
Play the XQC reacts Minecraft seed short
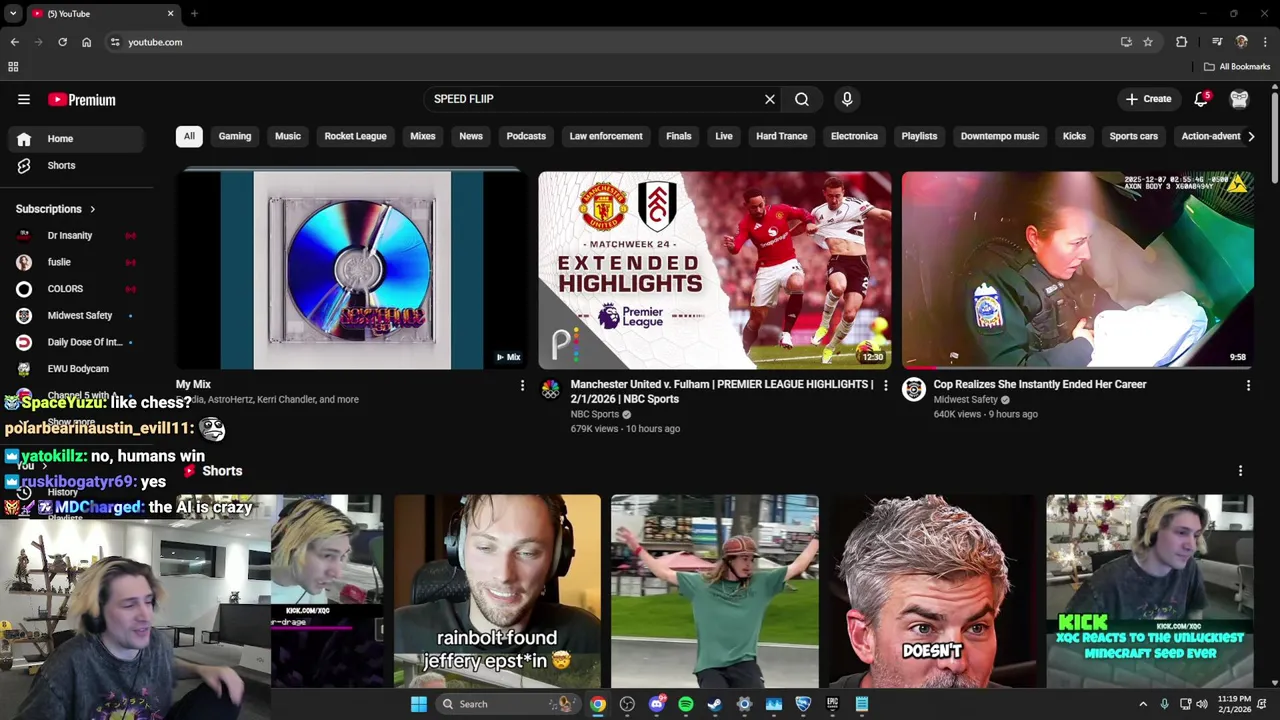pos(1150,591)
